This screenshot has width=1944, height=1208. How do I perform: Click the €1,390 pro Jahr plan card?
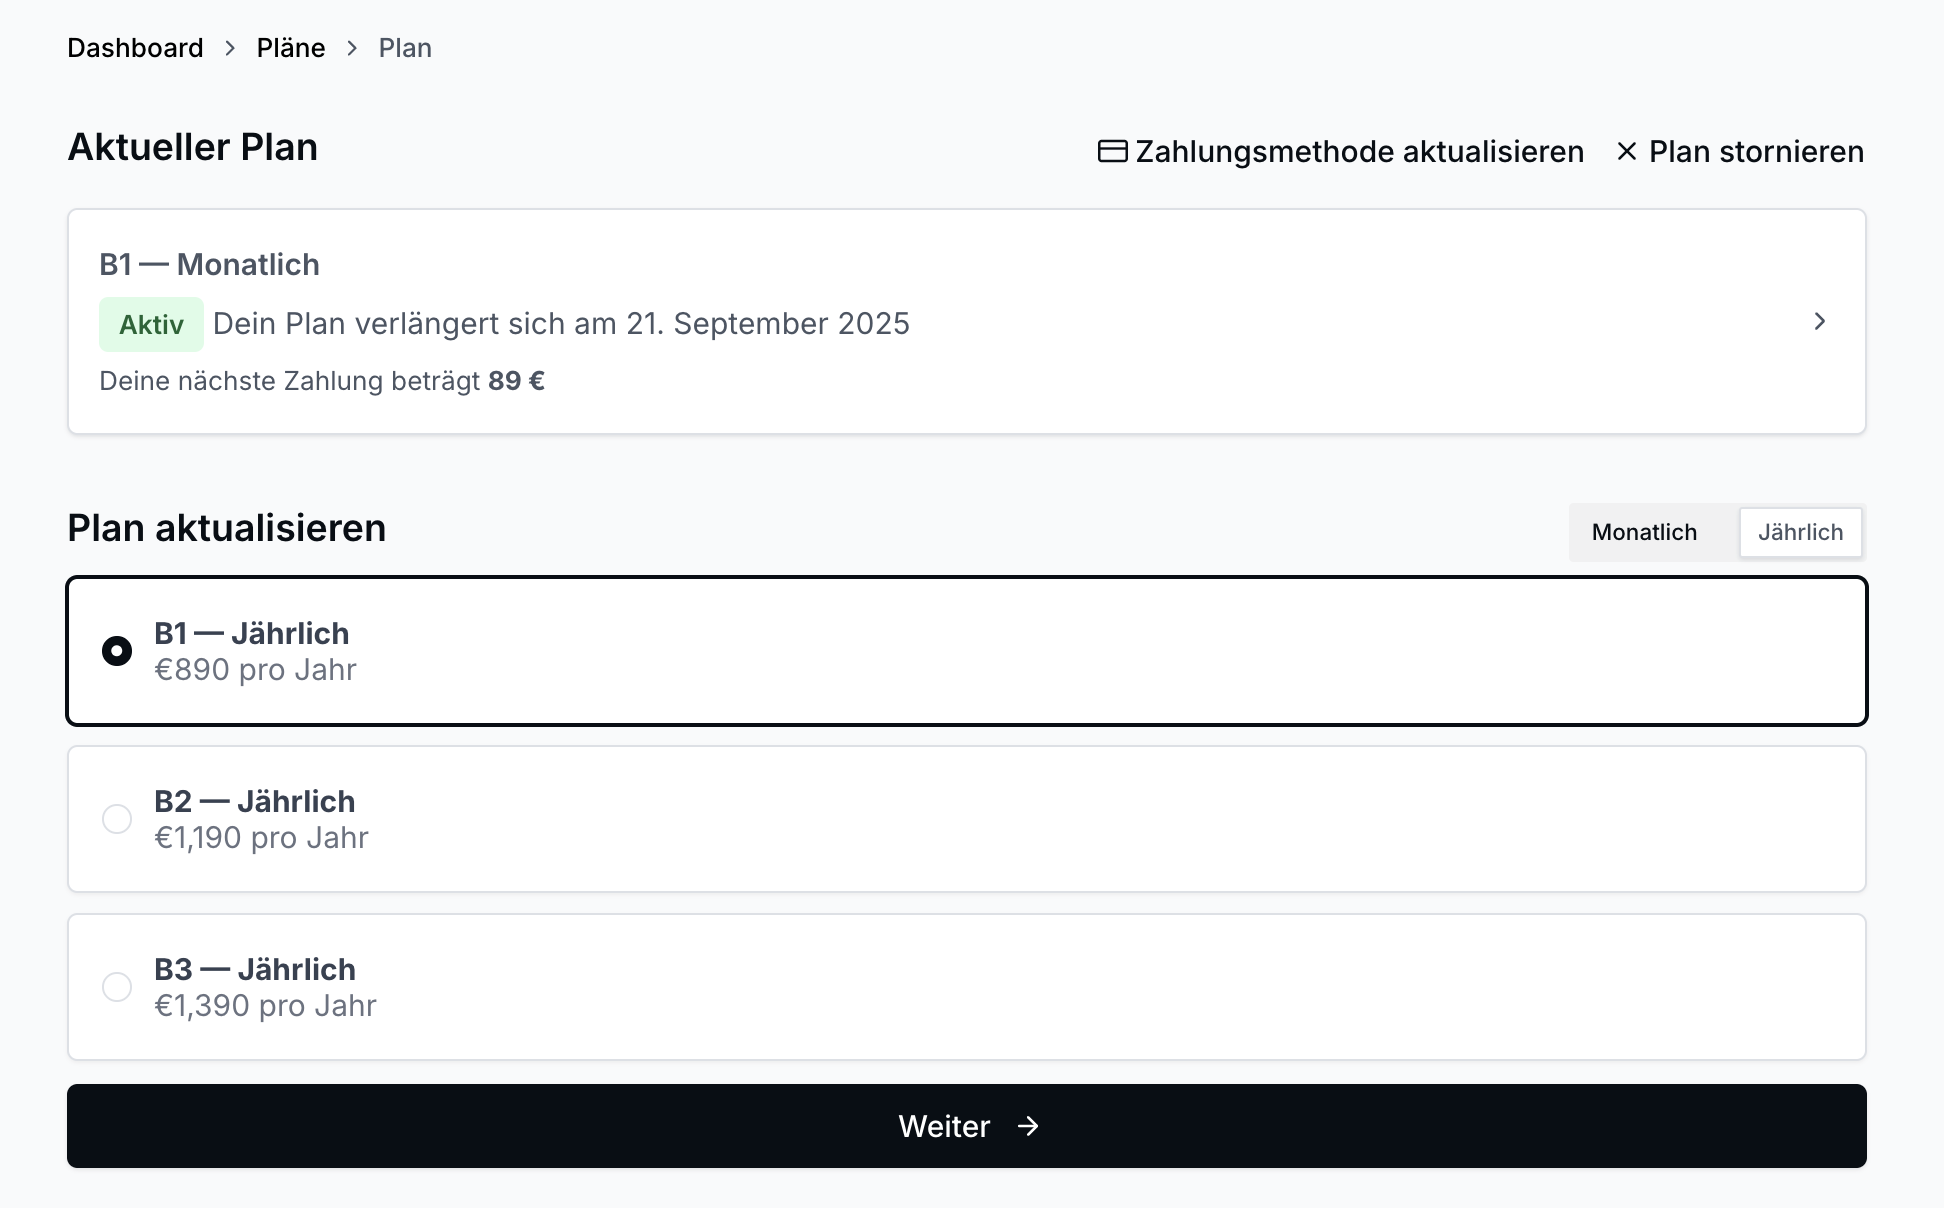[x=966, y=987]
